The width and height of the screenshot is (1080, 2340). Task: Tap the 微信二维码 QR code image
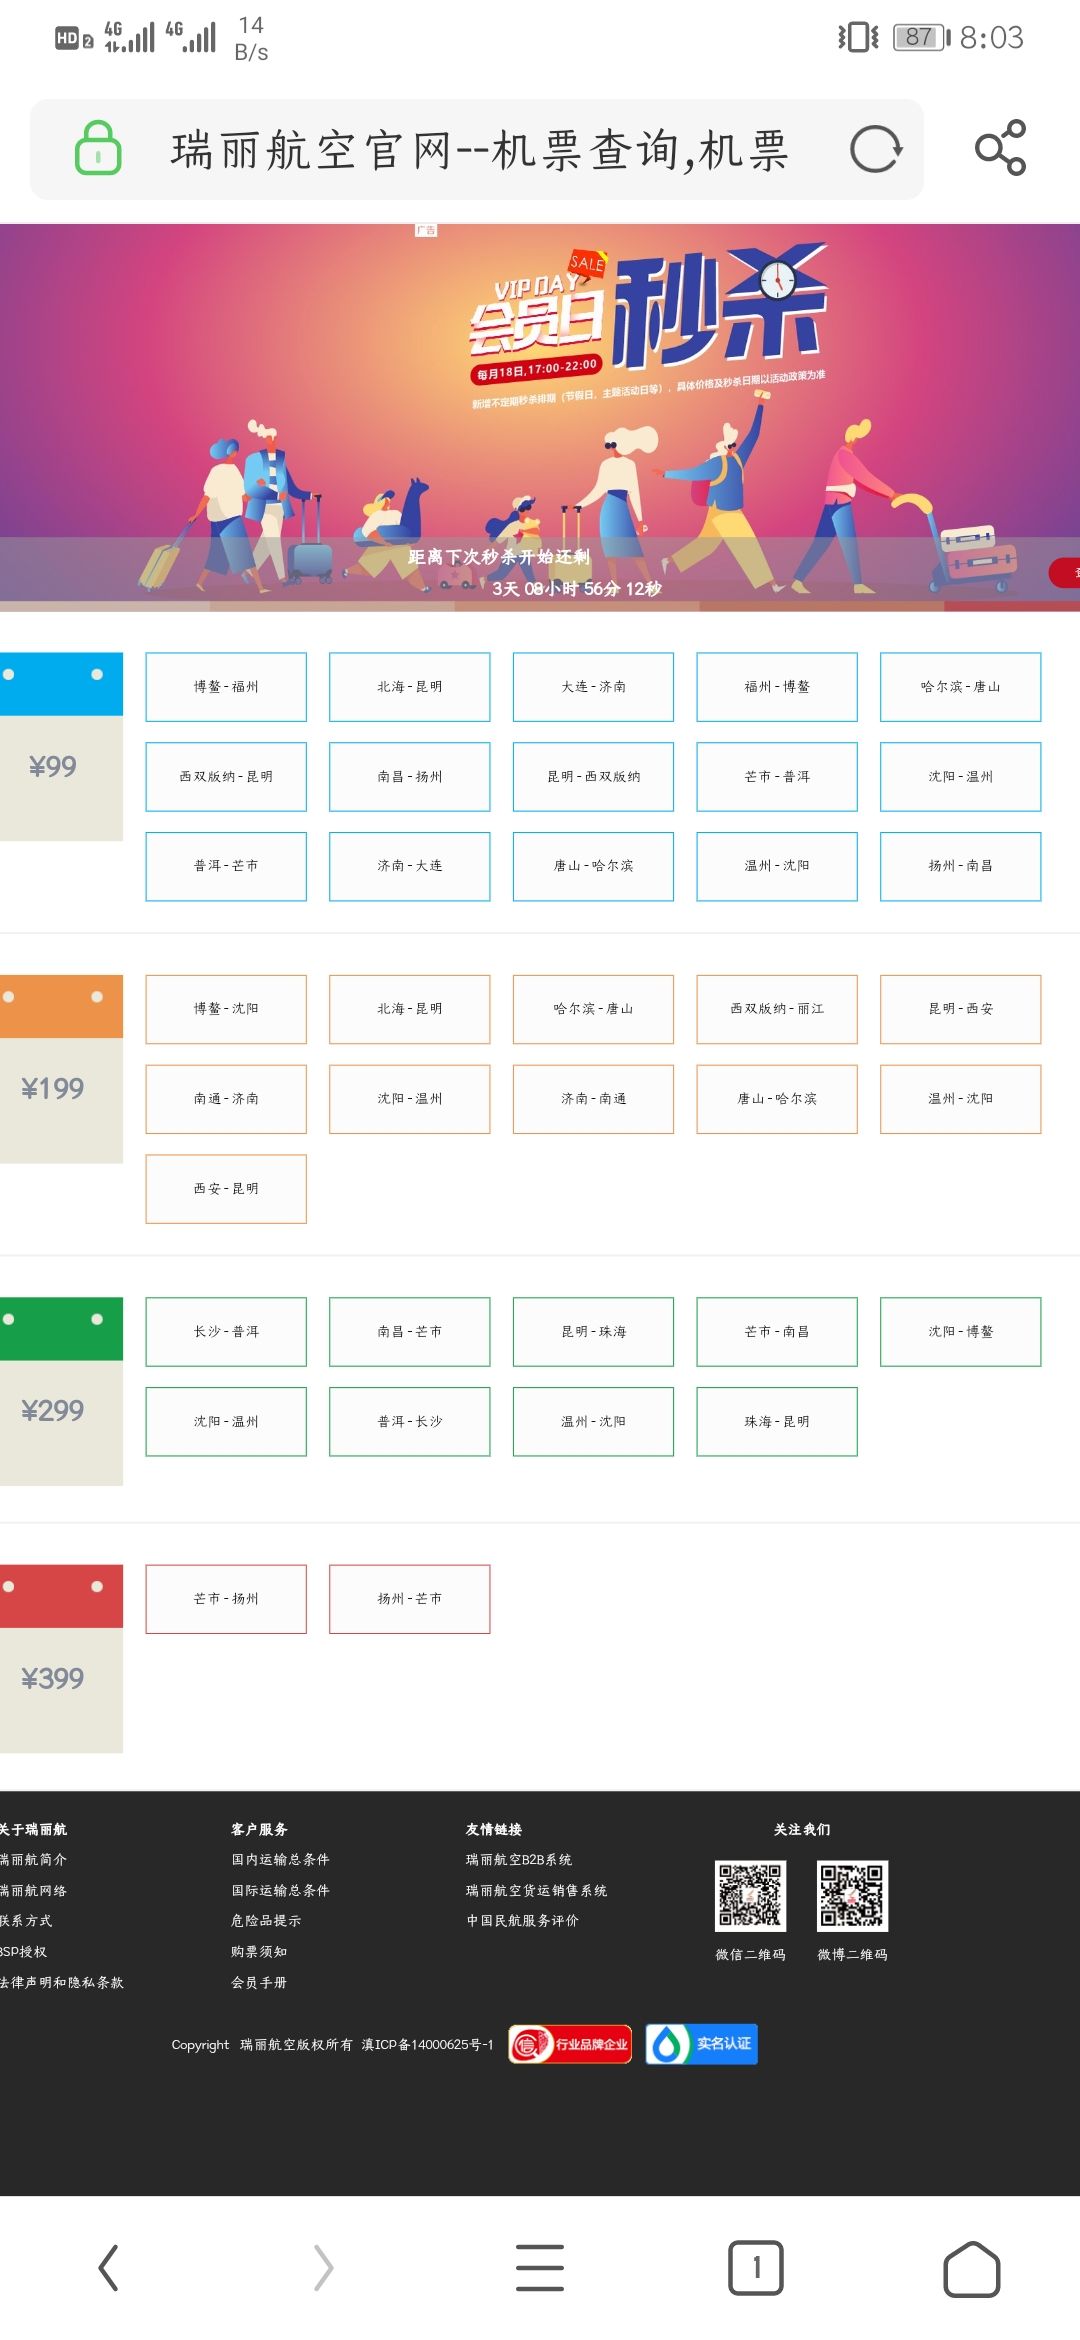(751, 1895)
